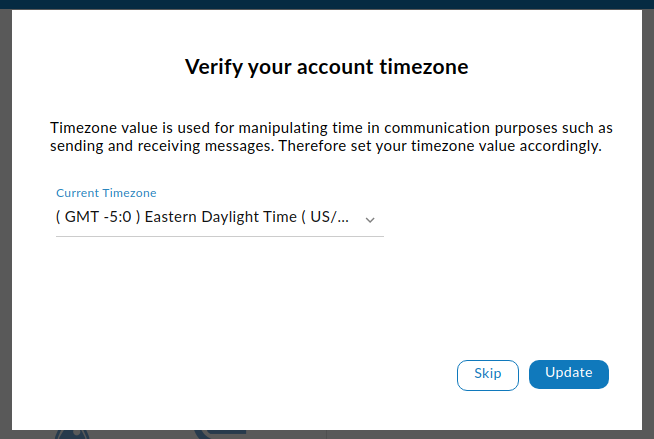Click the timezone description paragraph

coord(331,137)
